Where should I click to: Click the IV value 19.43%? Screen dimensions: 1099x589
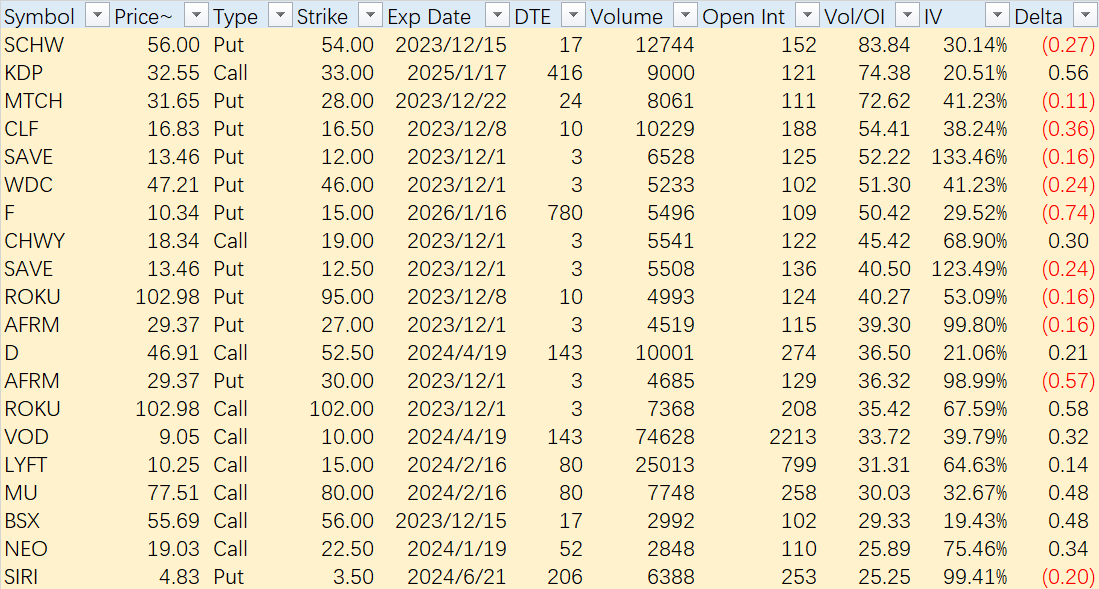click(975, 521)
